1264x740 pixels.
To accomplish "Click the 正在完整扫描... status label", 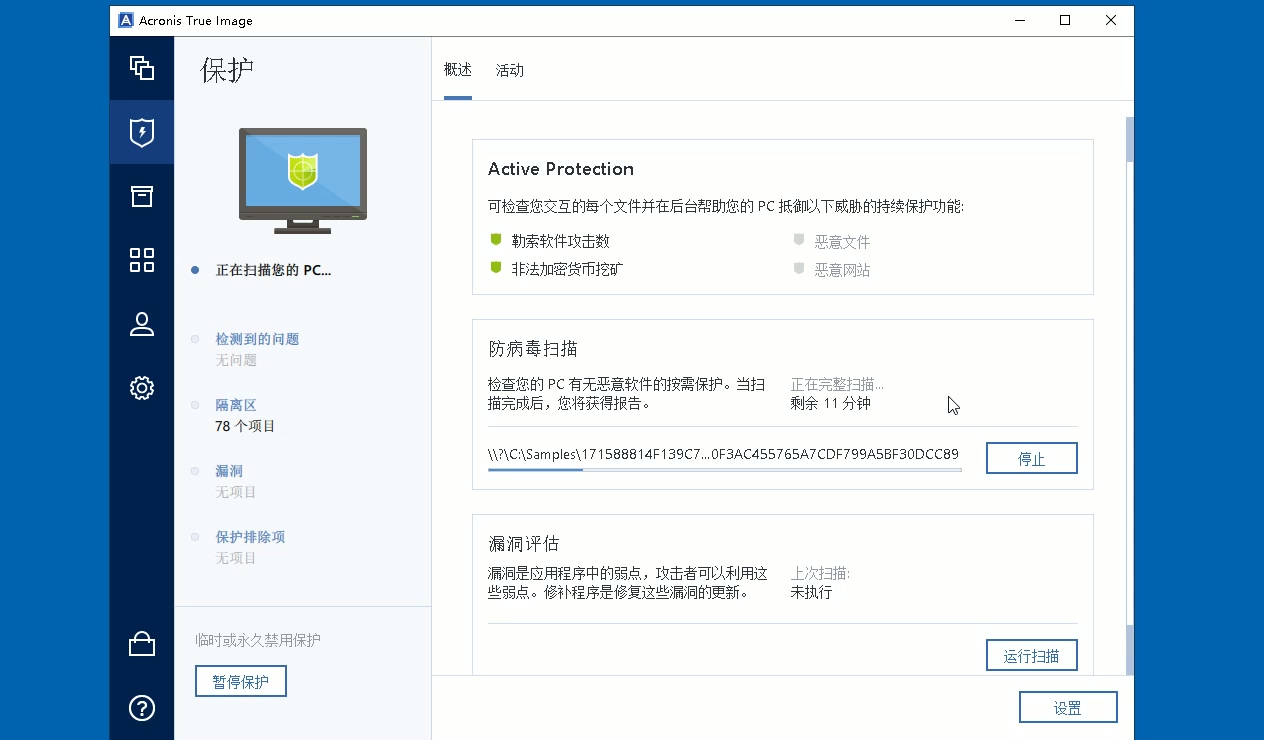I will point(837,384).
